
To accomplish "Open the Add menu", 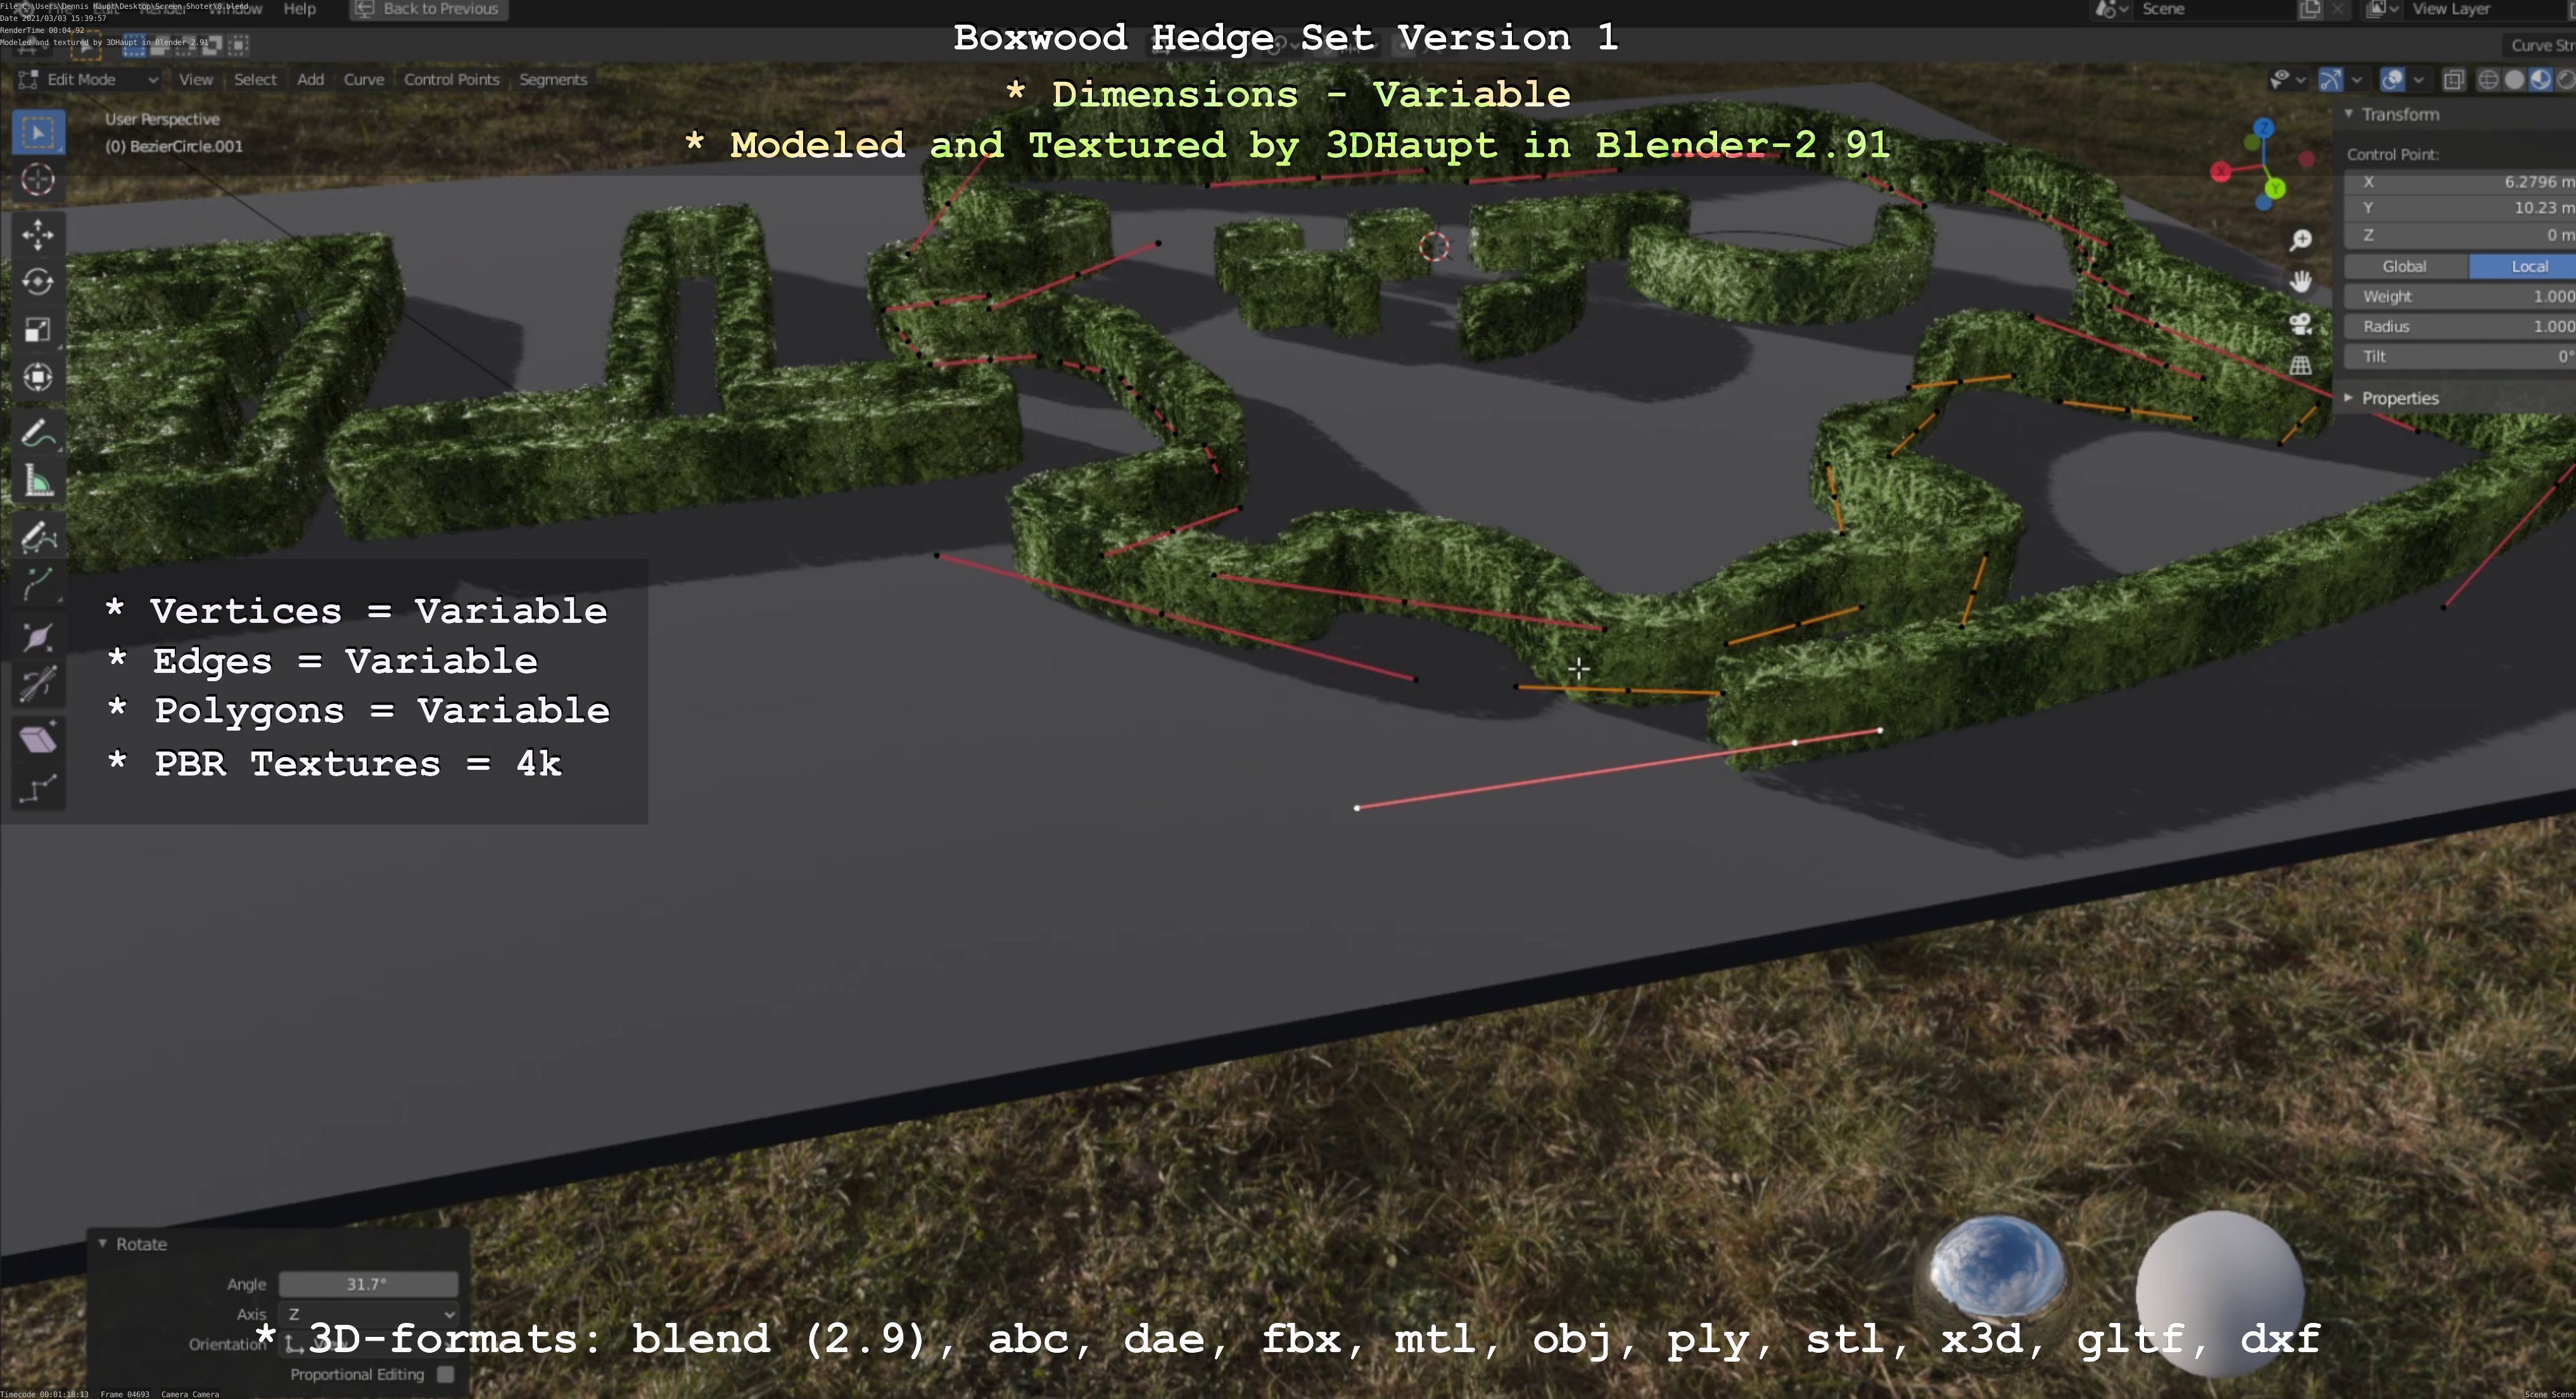I will click(310, 79).
